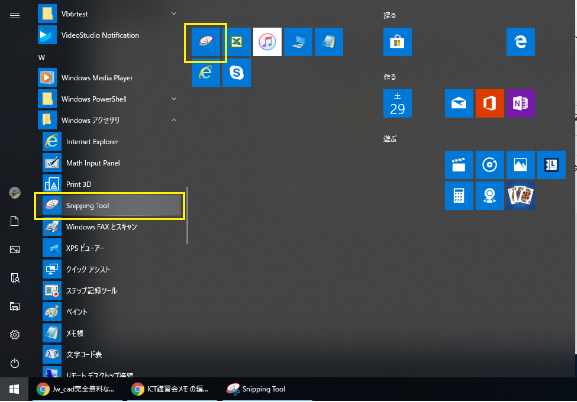Click the app list scrollbar thumb
Viewport: 577px width, 402px height.
pos(187,215)
